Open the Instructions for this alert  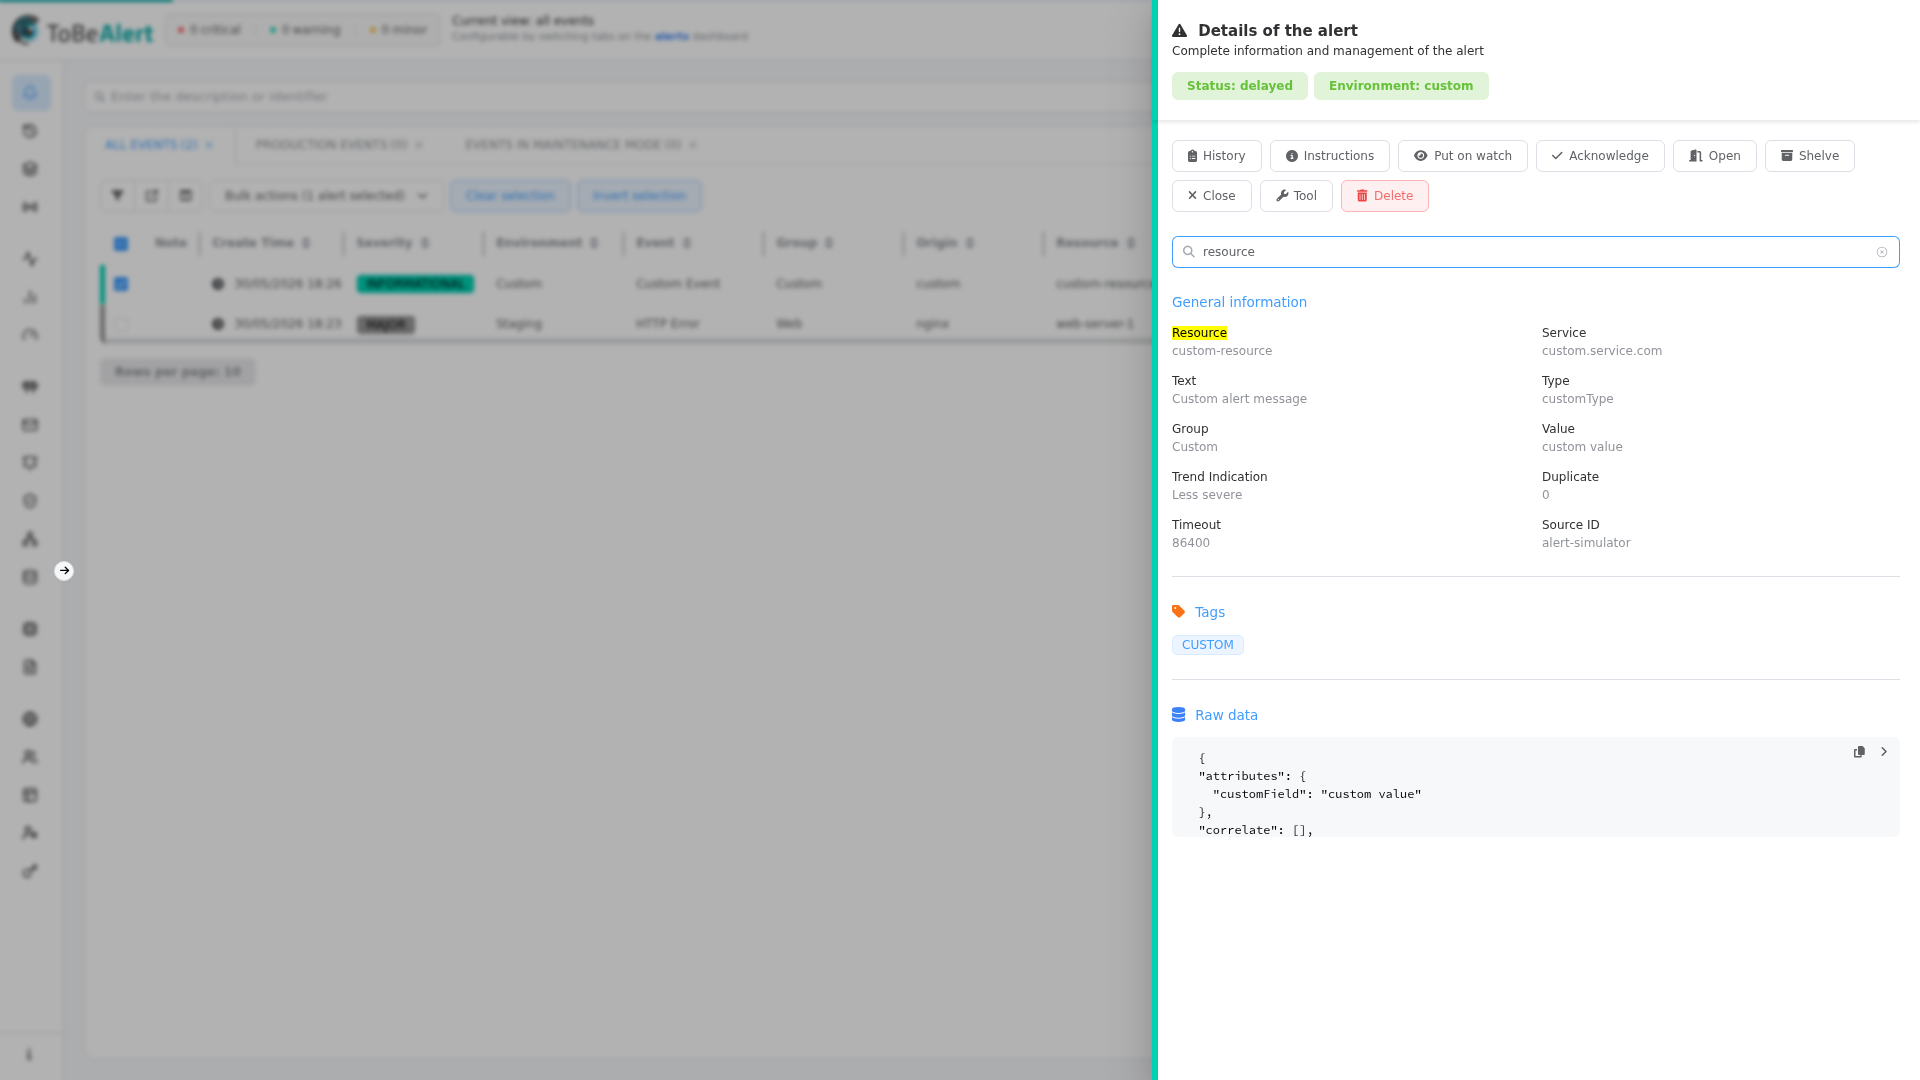pos(1329,156)
